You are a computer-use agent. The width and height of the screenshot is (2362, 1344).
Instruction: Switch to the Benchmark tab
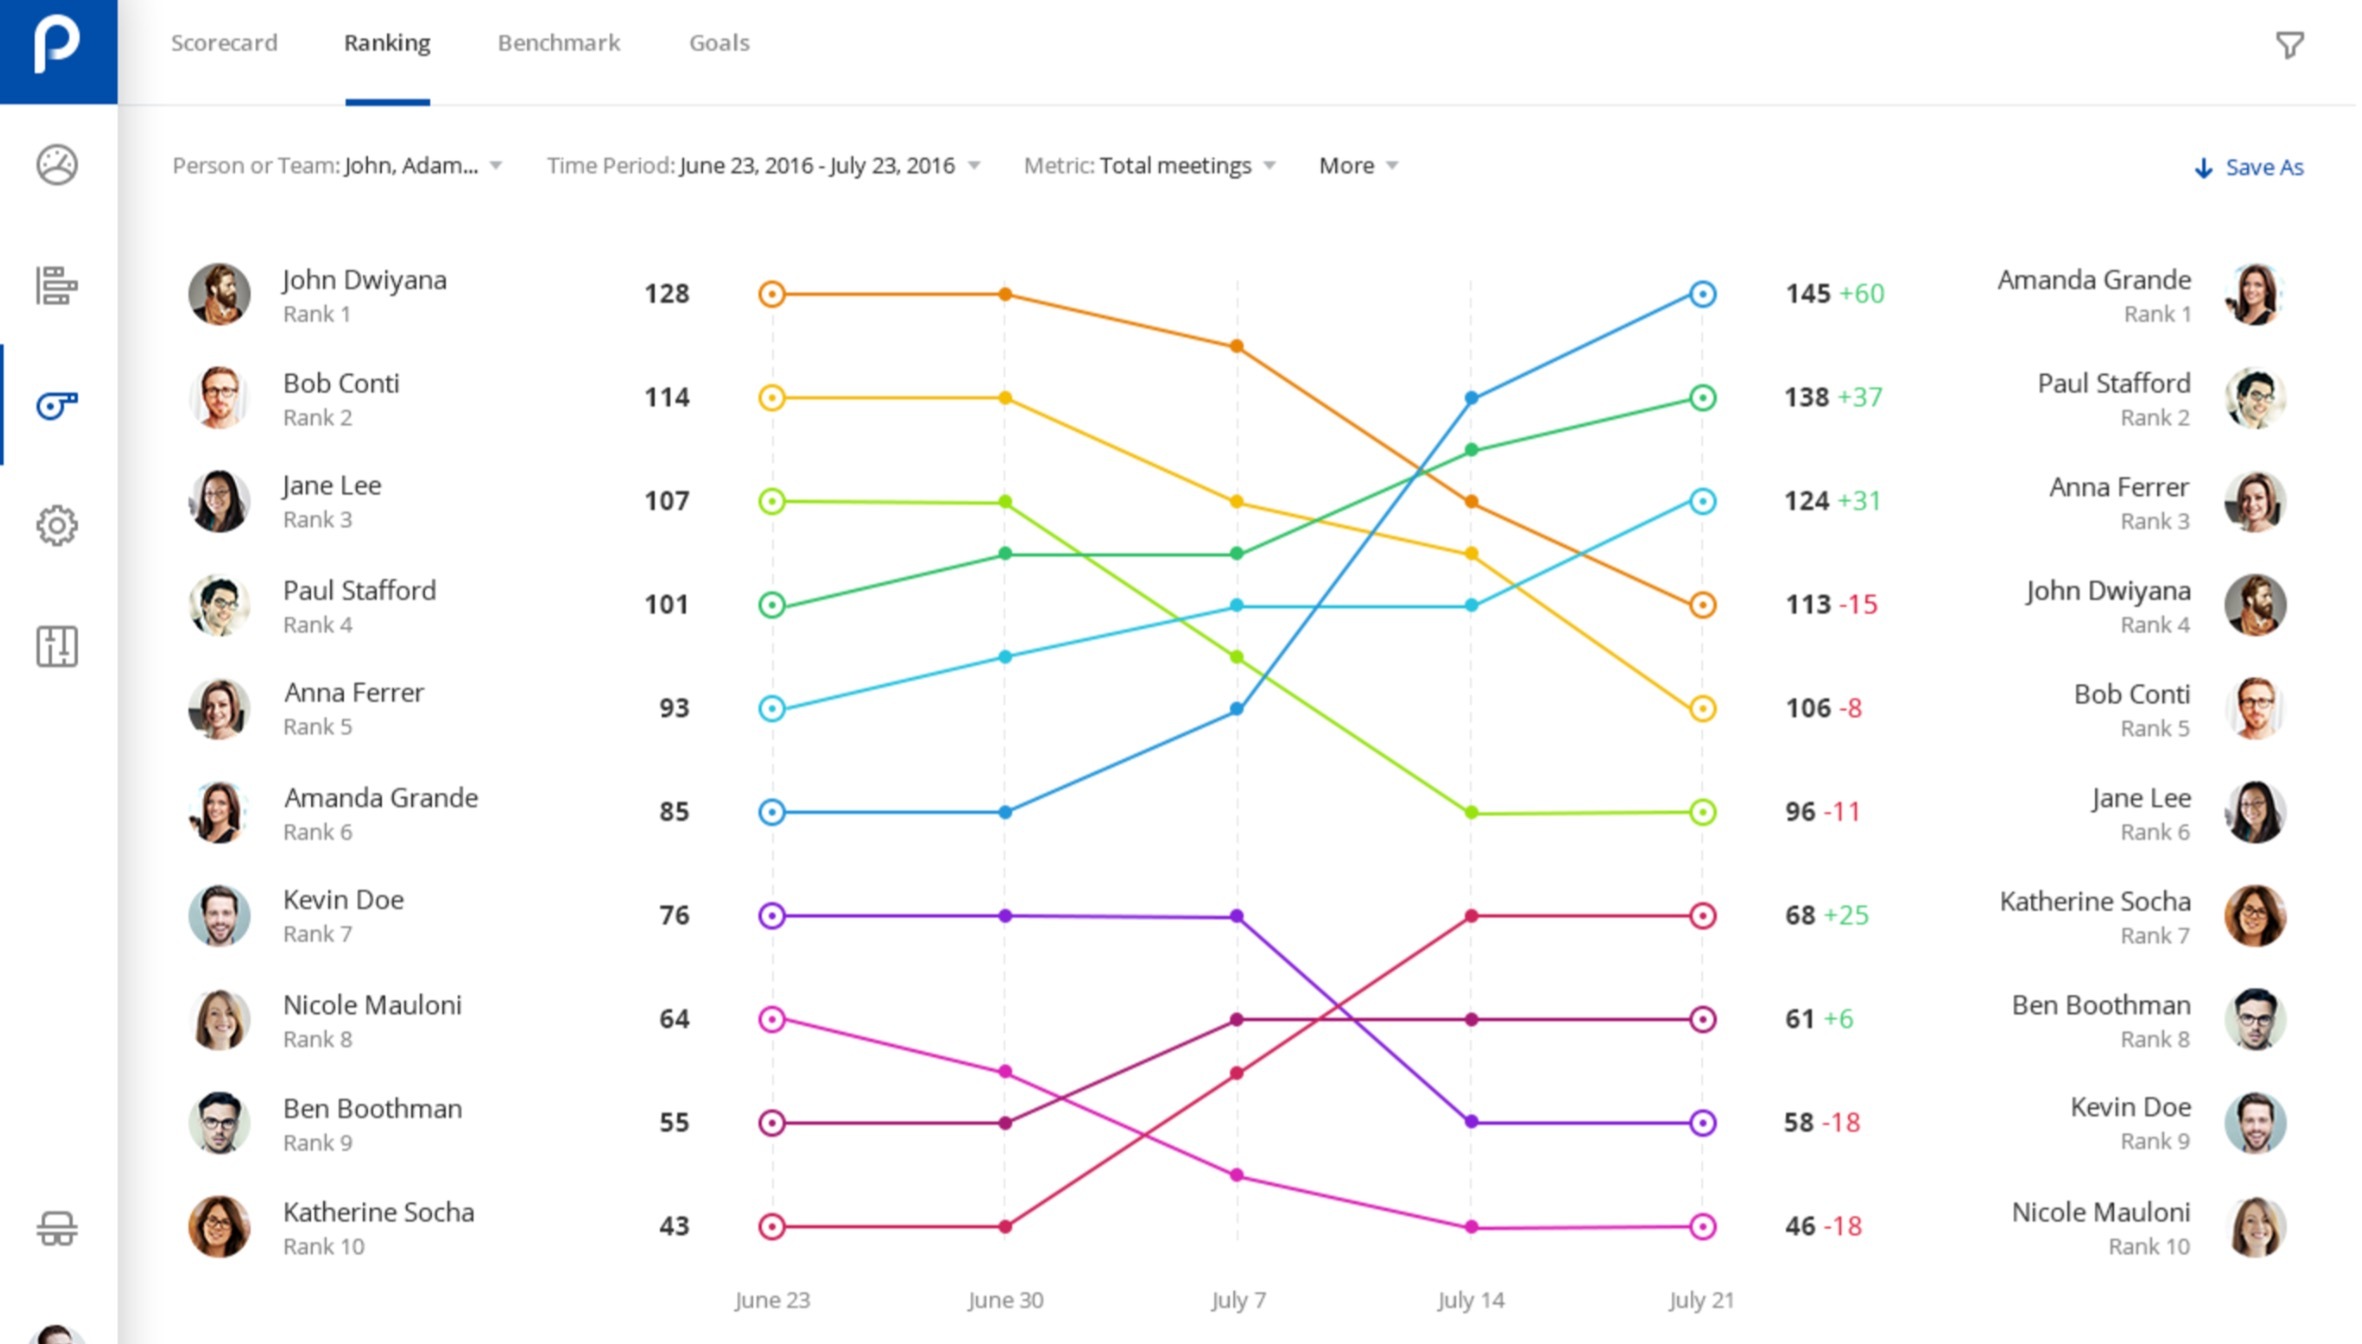559,43
